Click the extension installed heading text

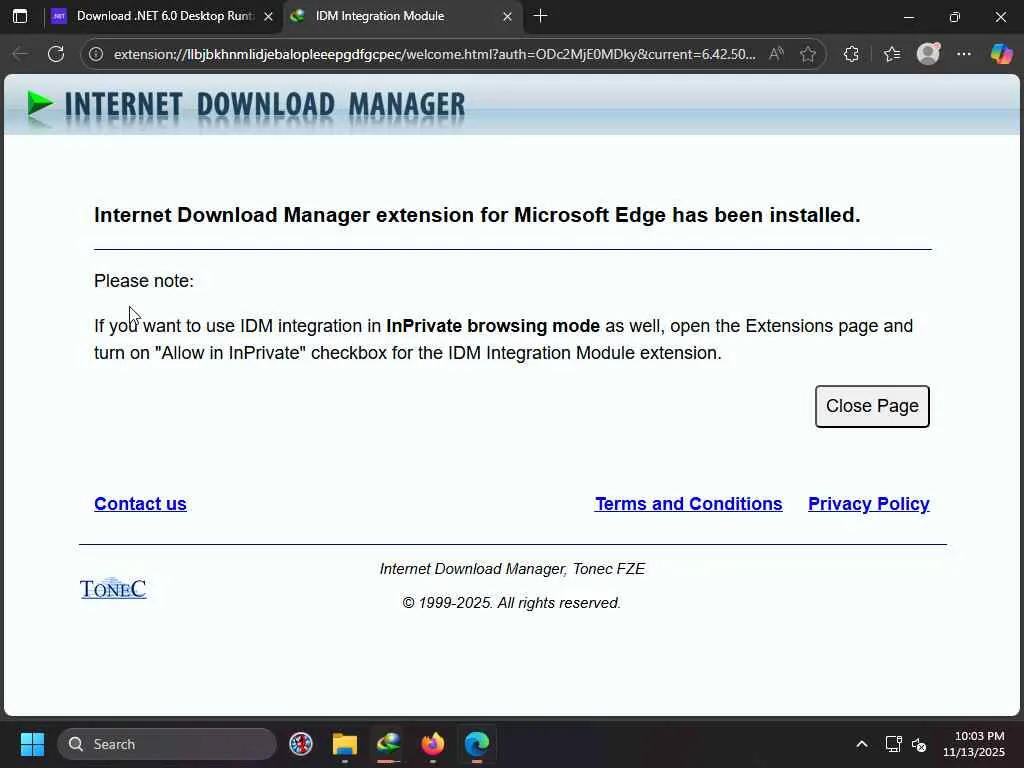477,215
